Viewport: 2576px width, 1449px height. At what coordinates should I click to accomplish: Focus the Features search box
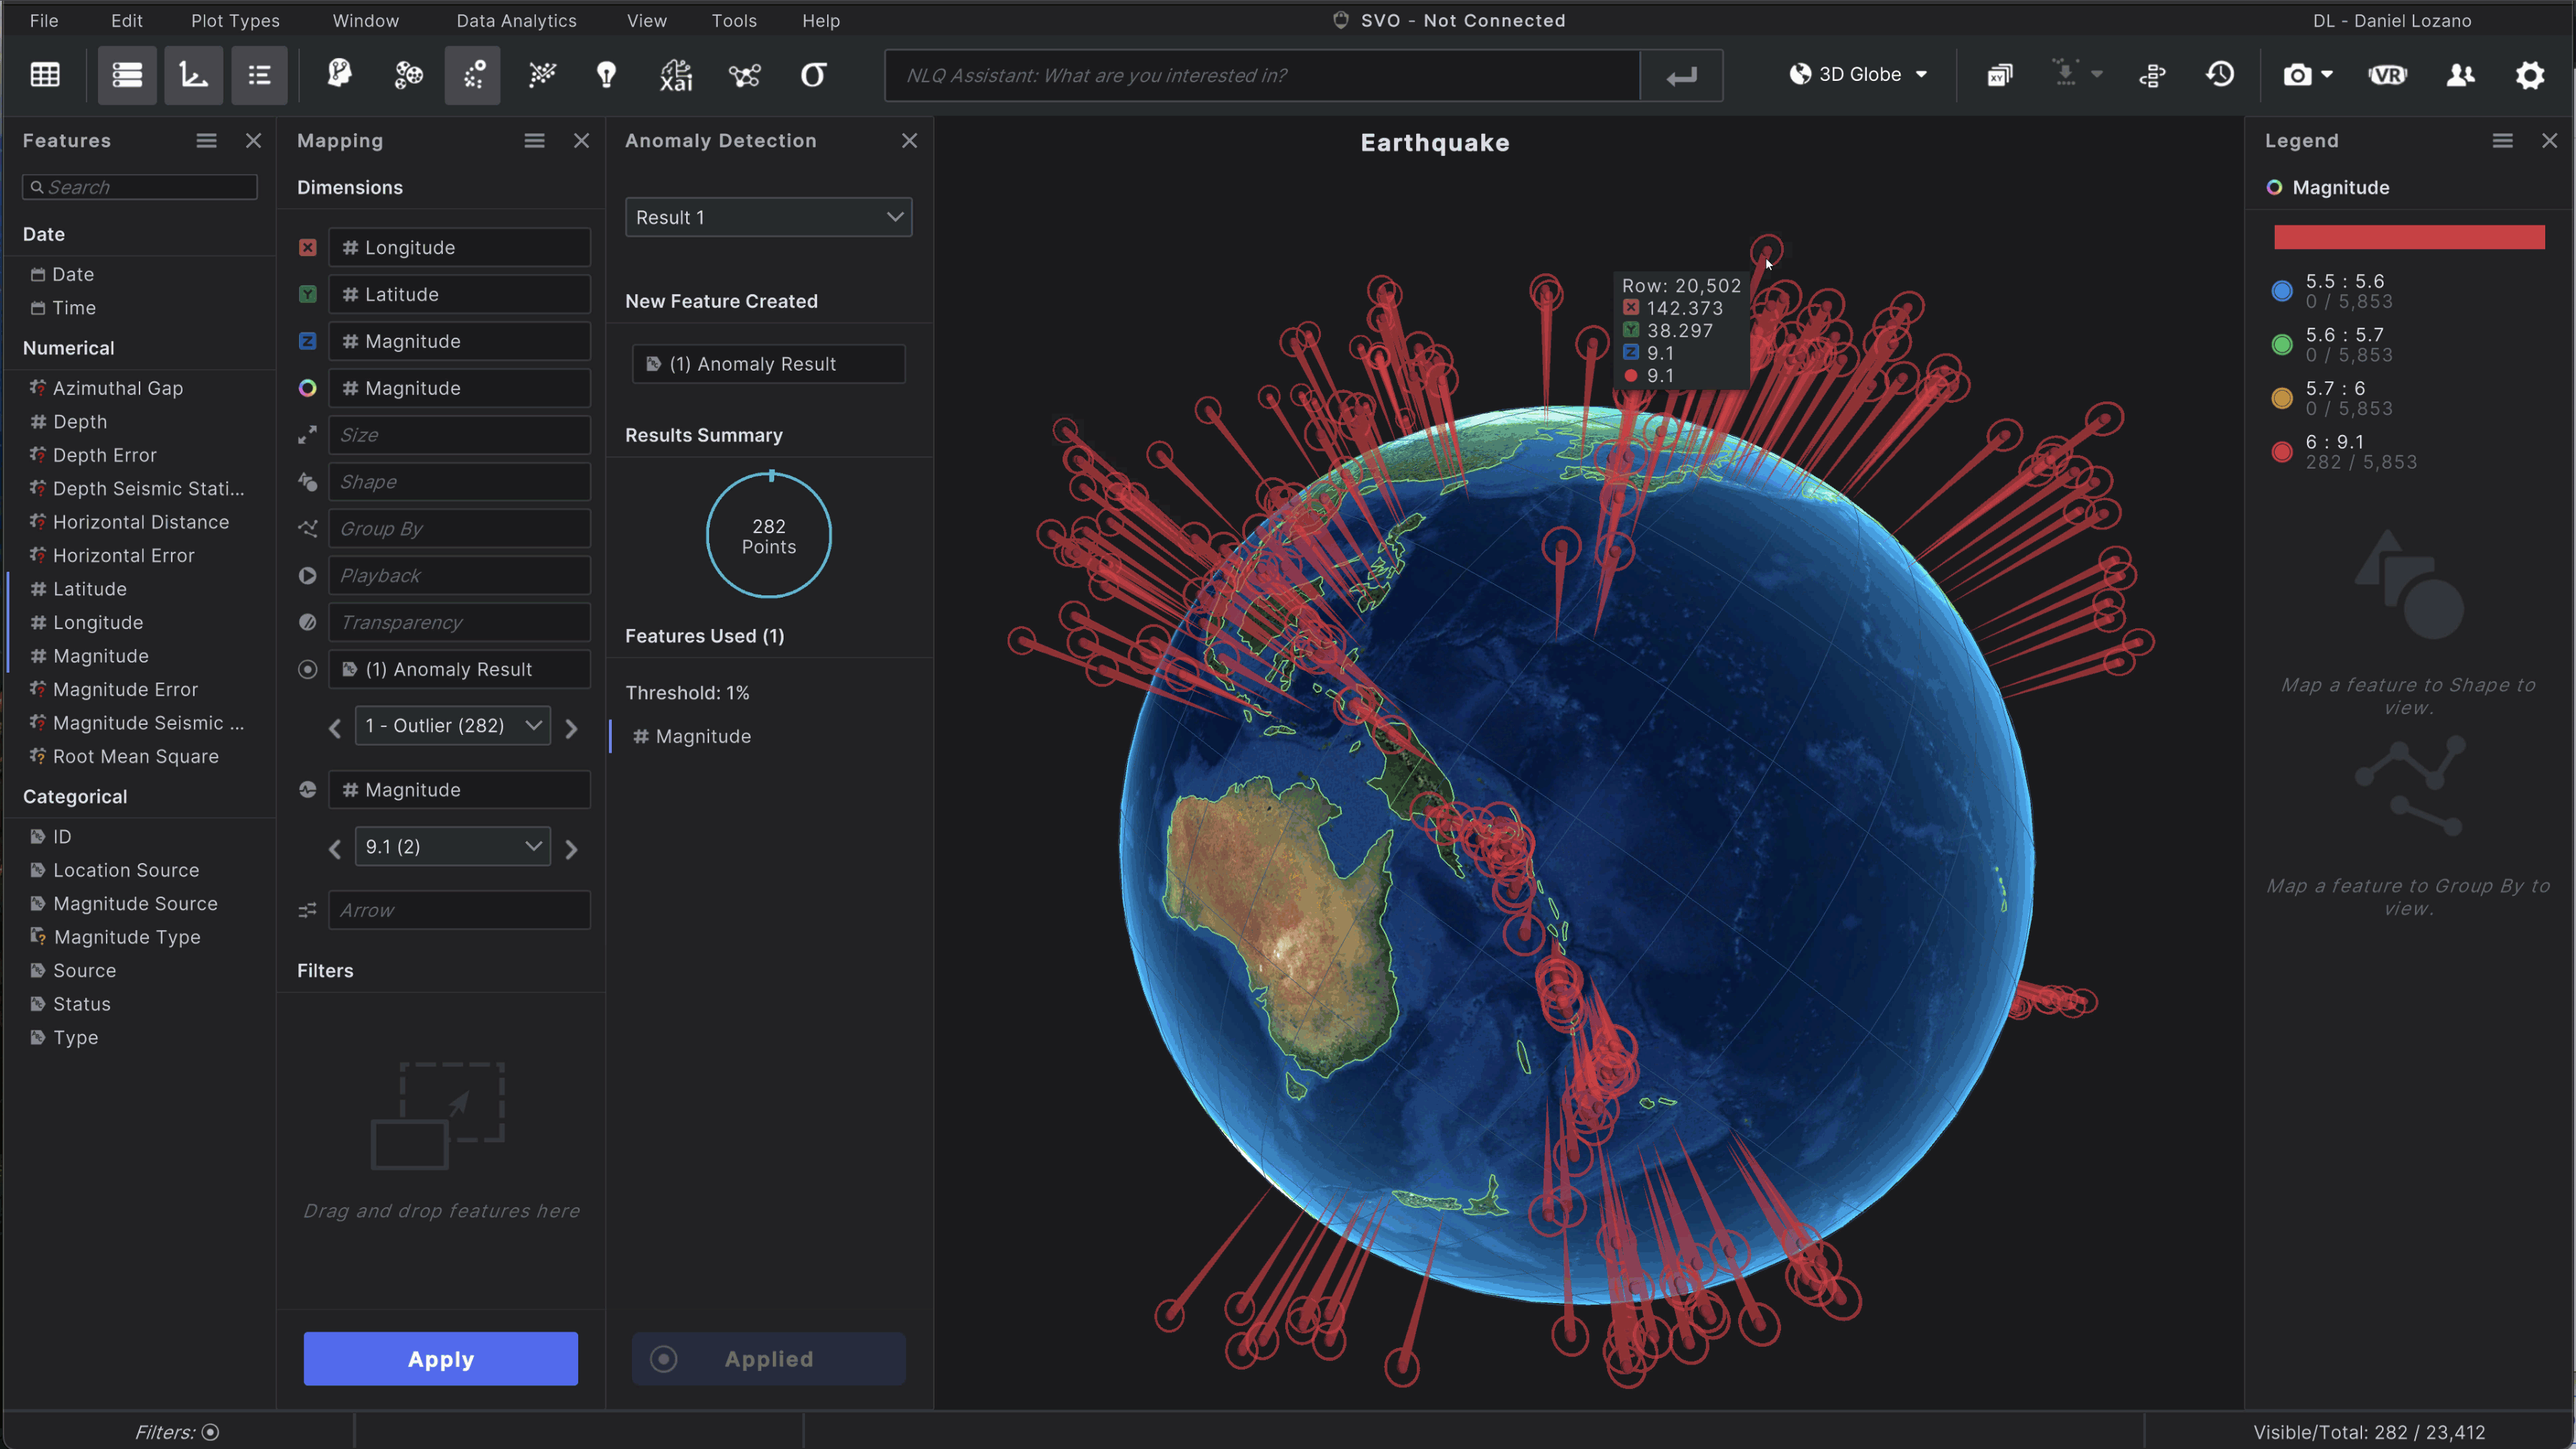(x=140, y=187)
